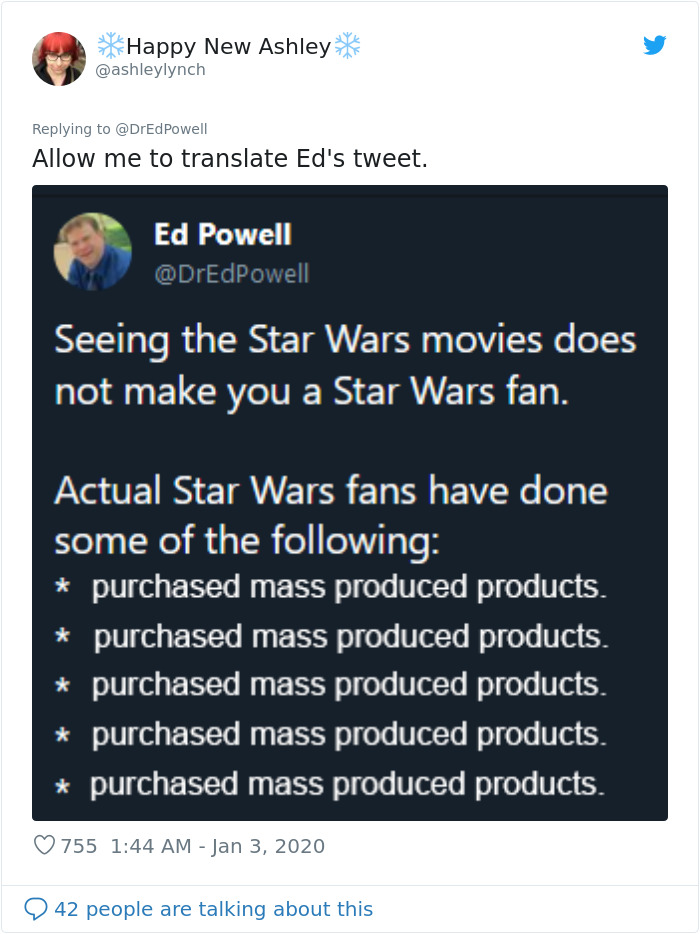Open the embedded Ed Powell tweet image
700x934 pixels.
tap(350, 500)
